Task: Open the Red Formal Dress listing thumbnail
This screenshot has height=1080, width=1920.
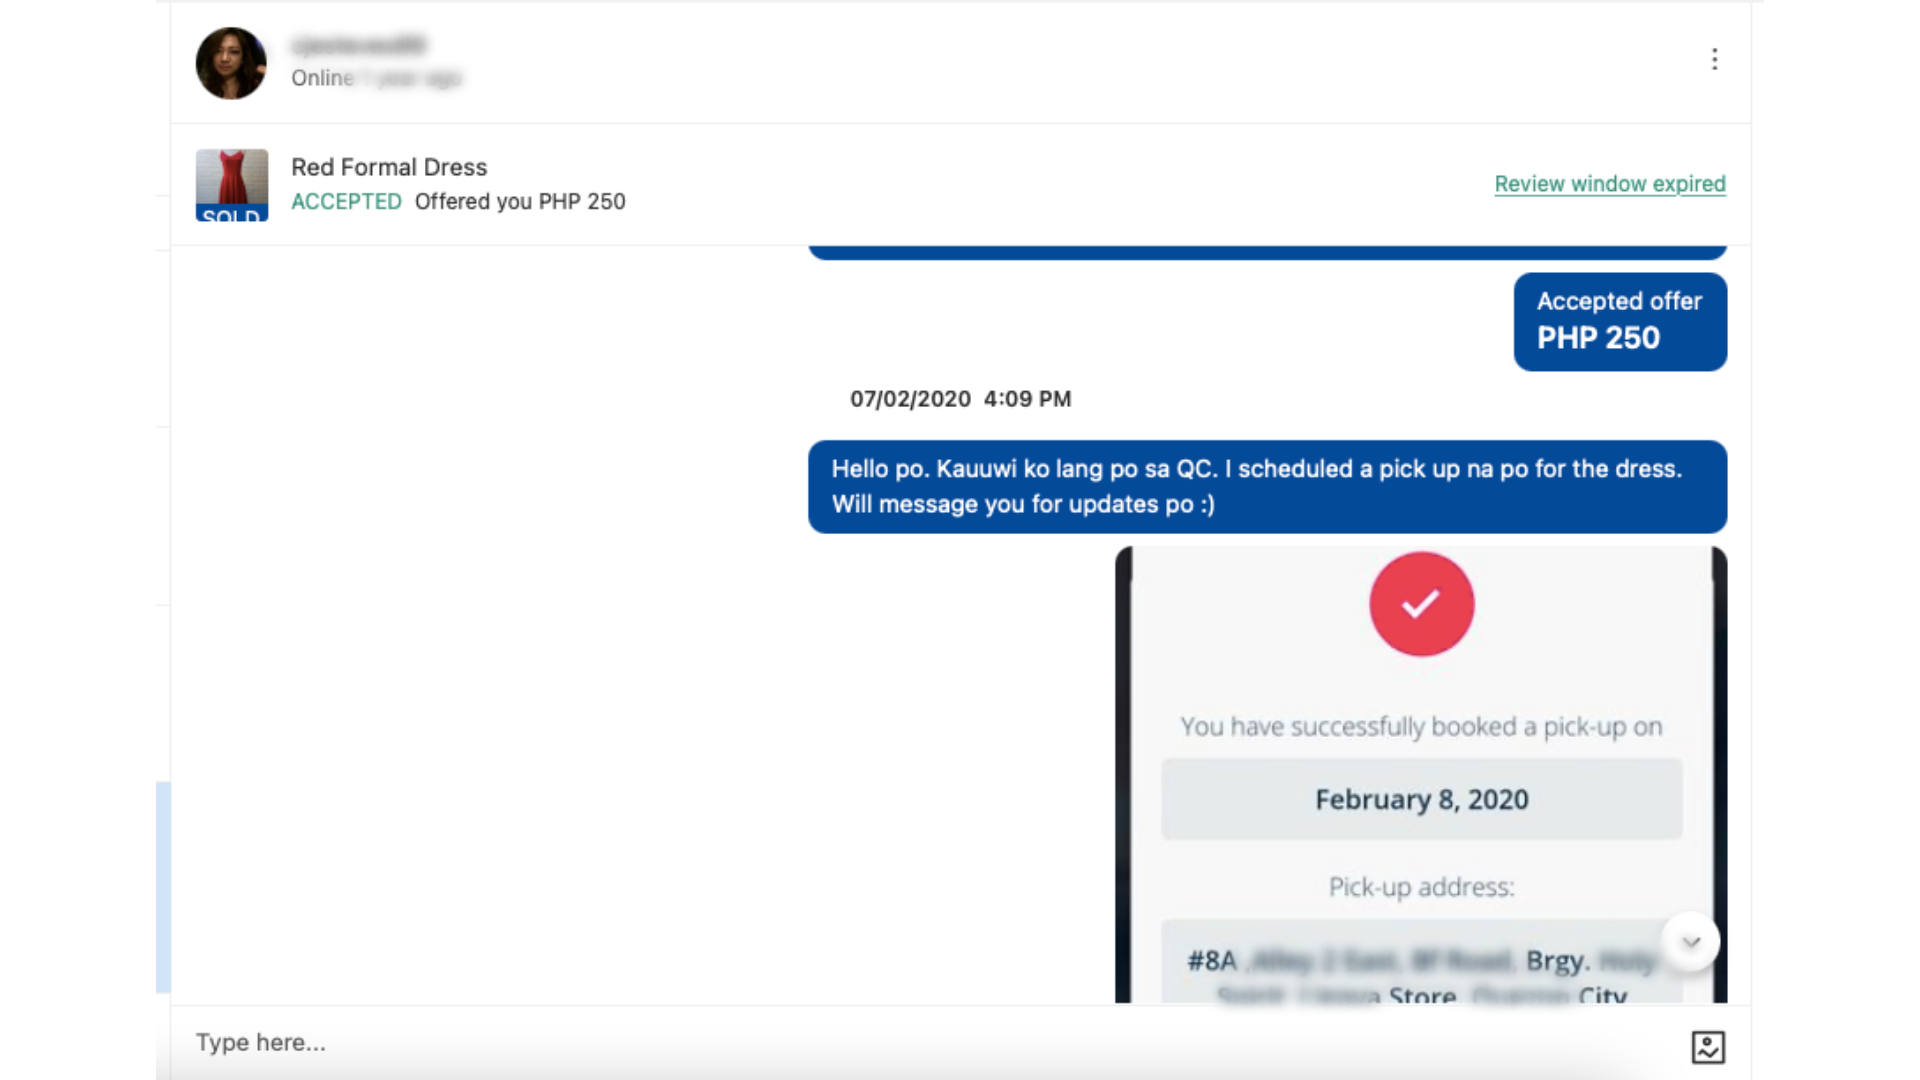Action: click(231, 185)
